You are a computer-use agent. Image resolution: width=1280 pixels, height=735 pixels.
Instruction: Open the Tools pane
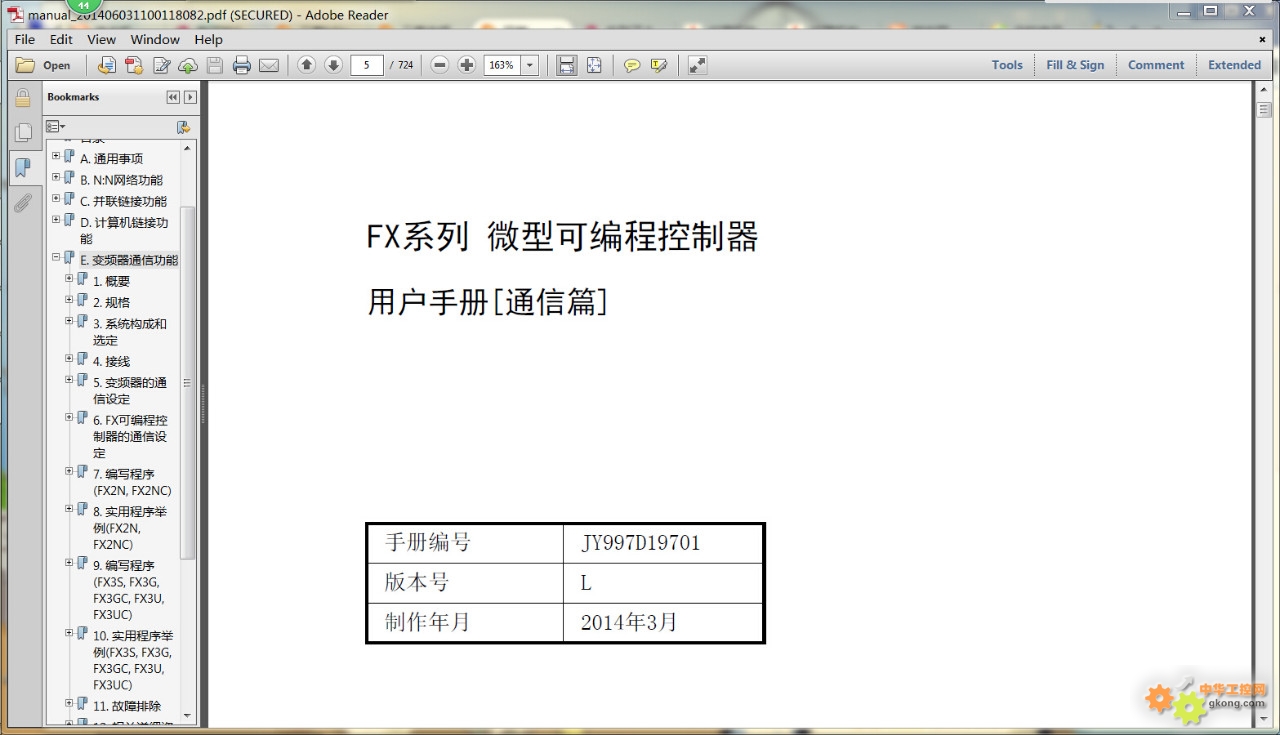(1007, 65)
